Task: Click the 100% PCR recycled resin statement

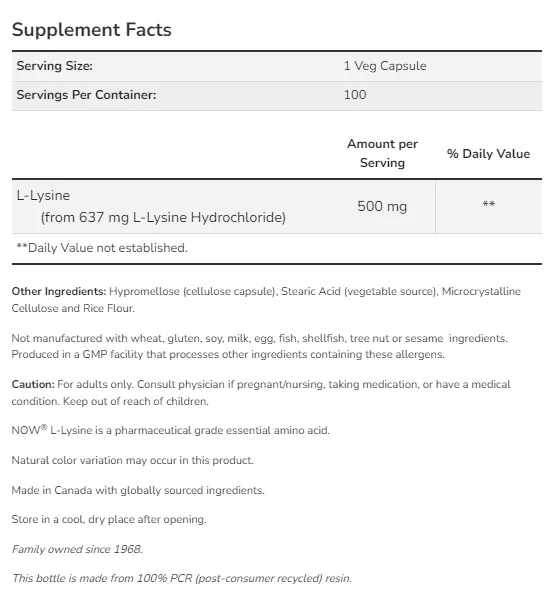Action: pos(182,578)
